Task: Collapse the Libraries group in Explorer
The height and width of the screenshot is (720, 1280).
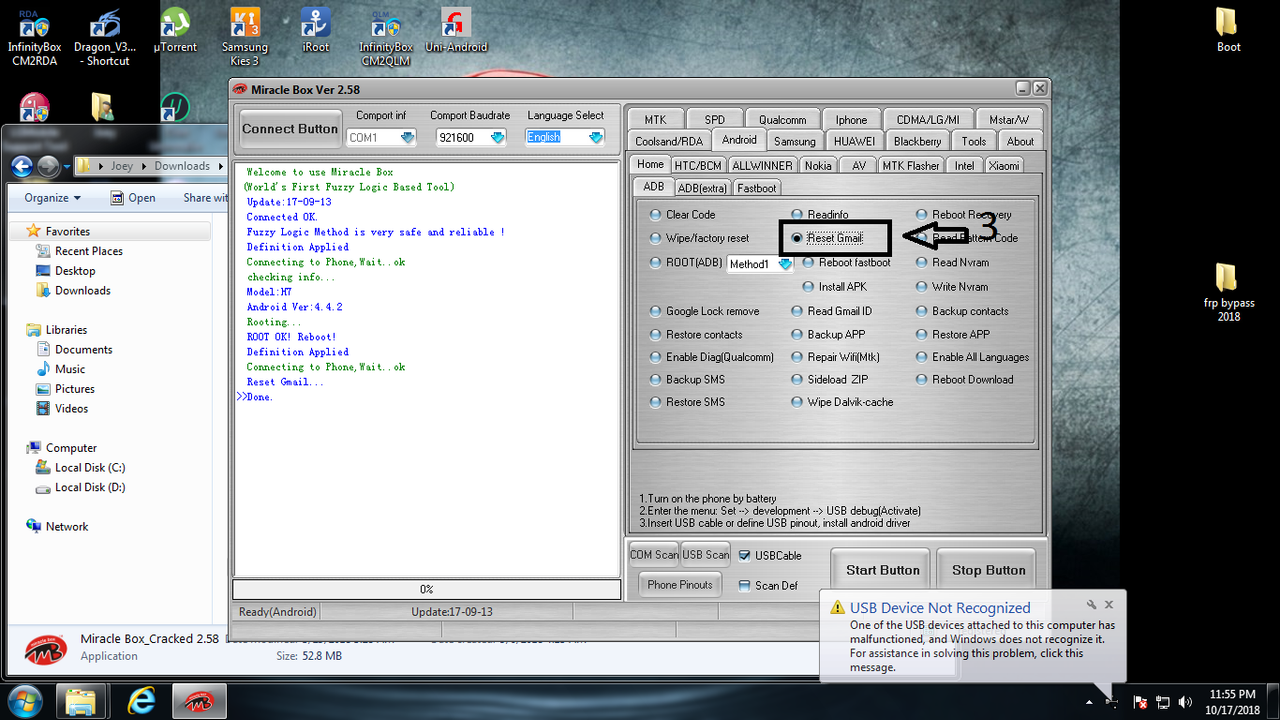Action: tap(17, 330)
